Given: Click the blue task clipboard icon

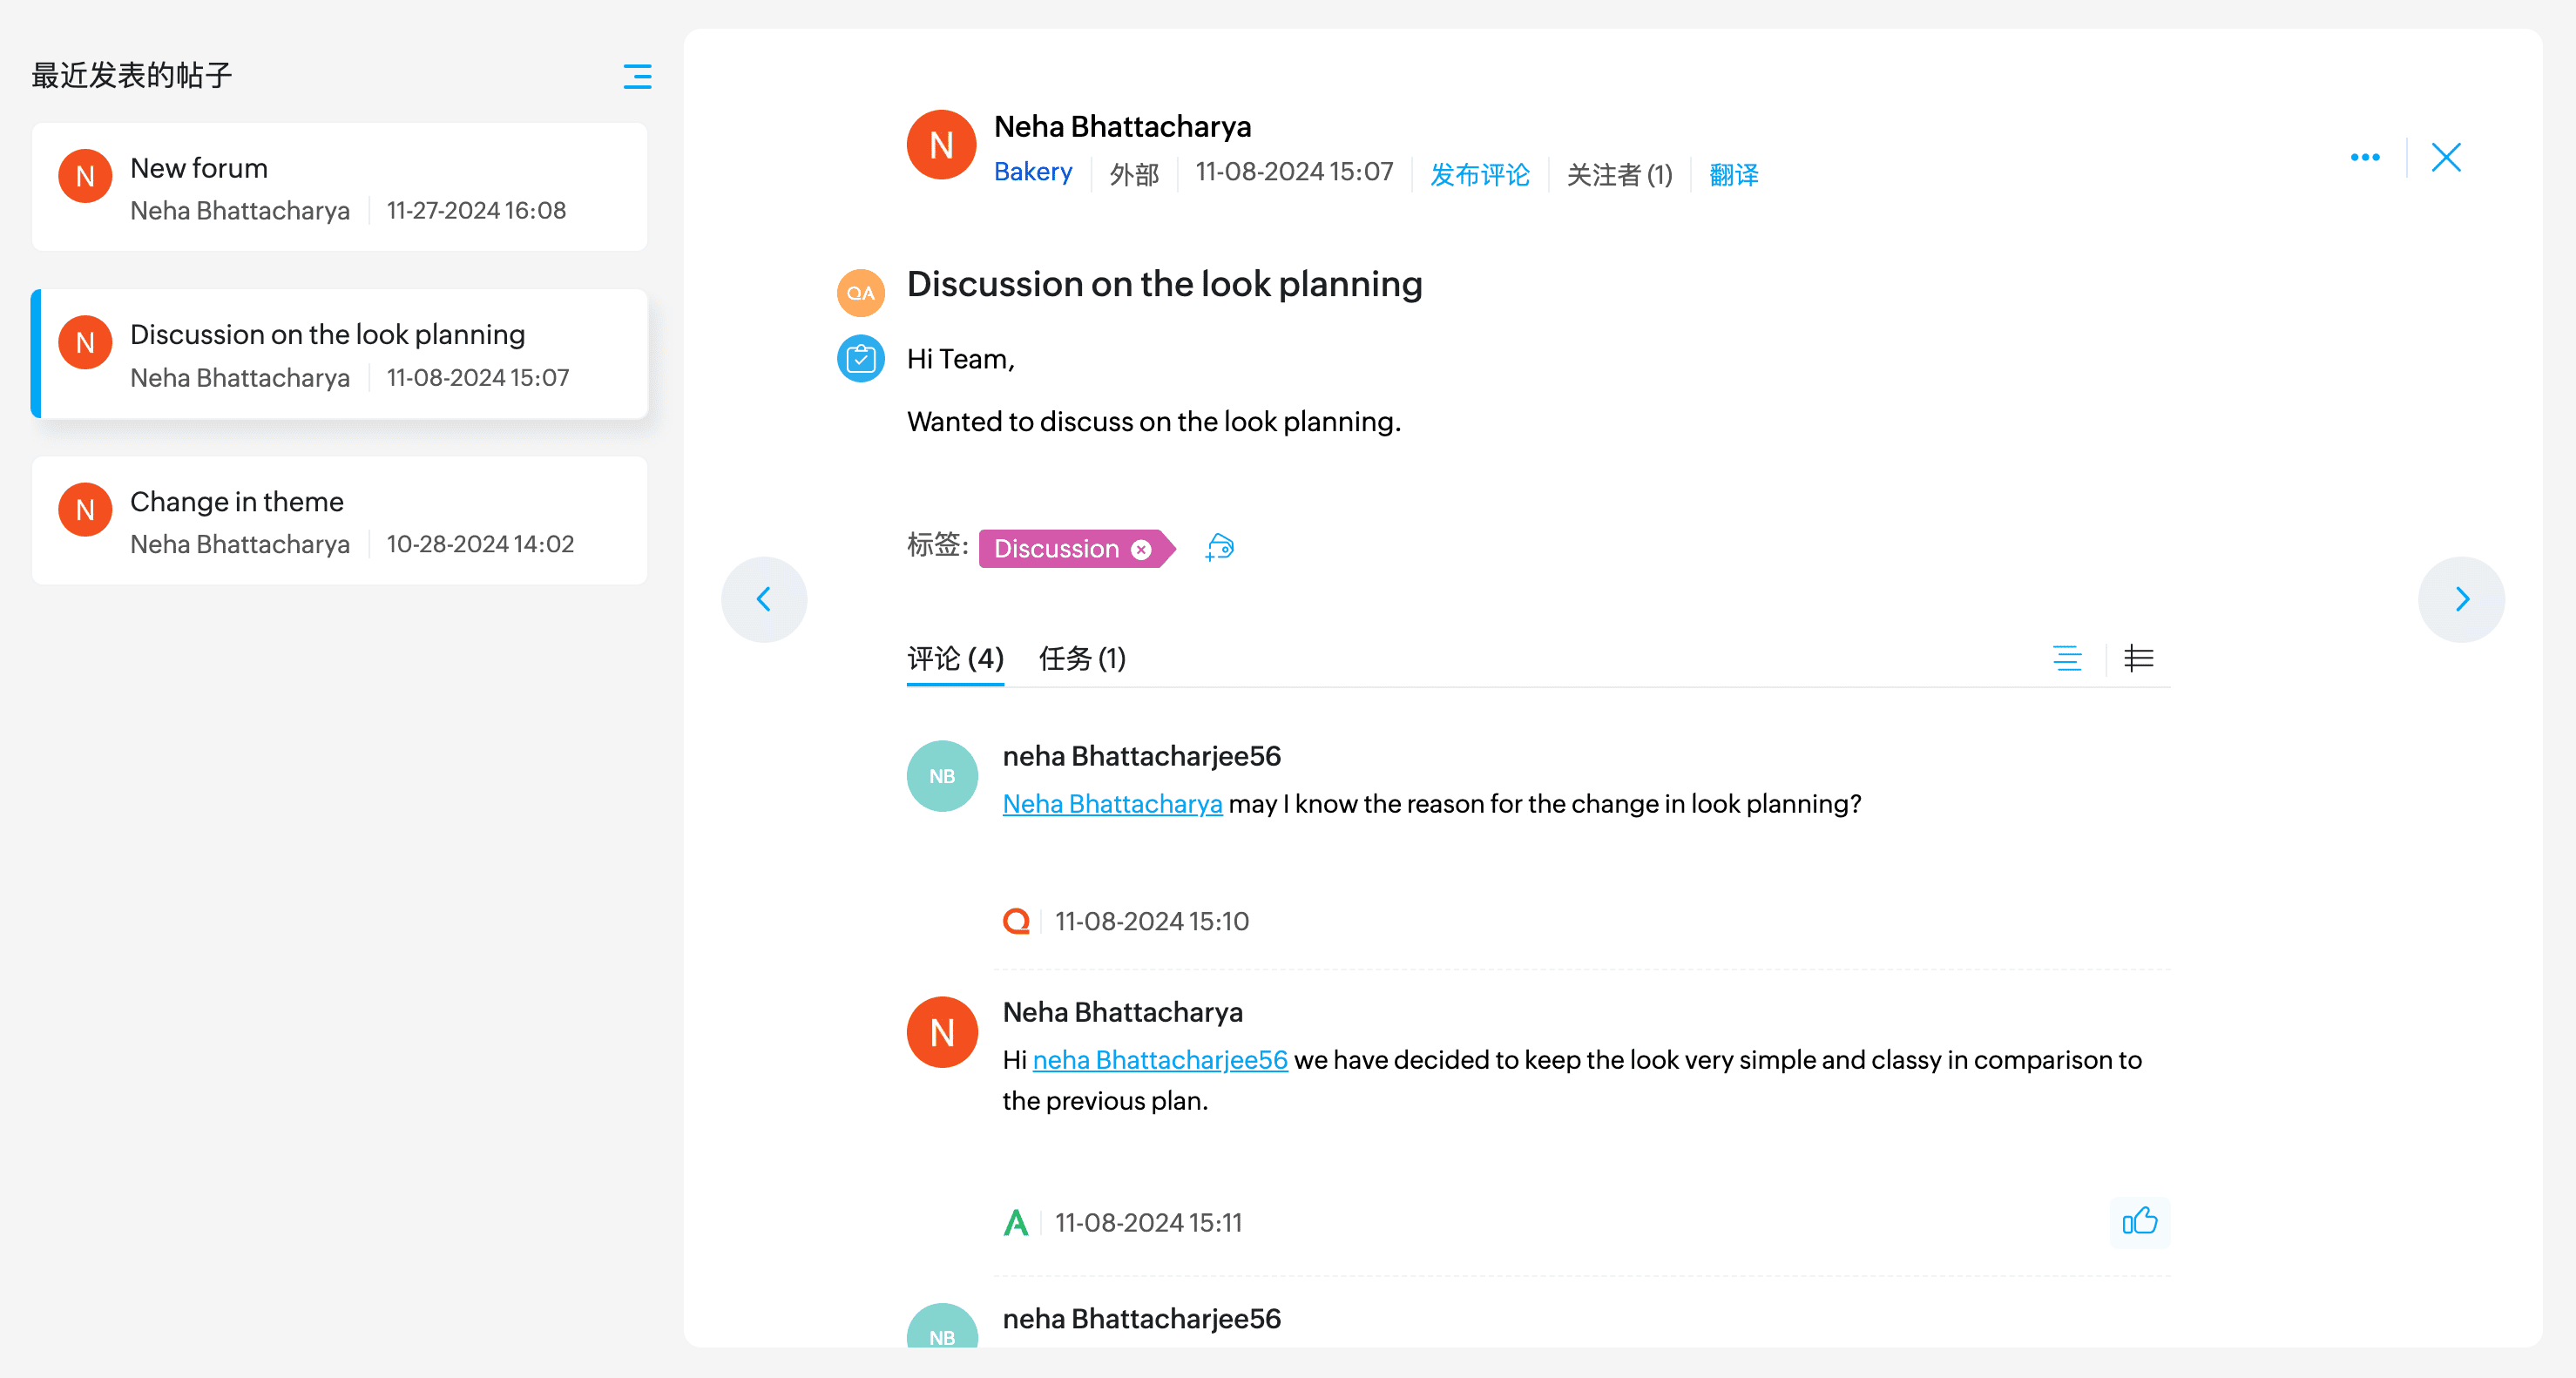Looking at the screenshot, I should (860, 358).
